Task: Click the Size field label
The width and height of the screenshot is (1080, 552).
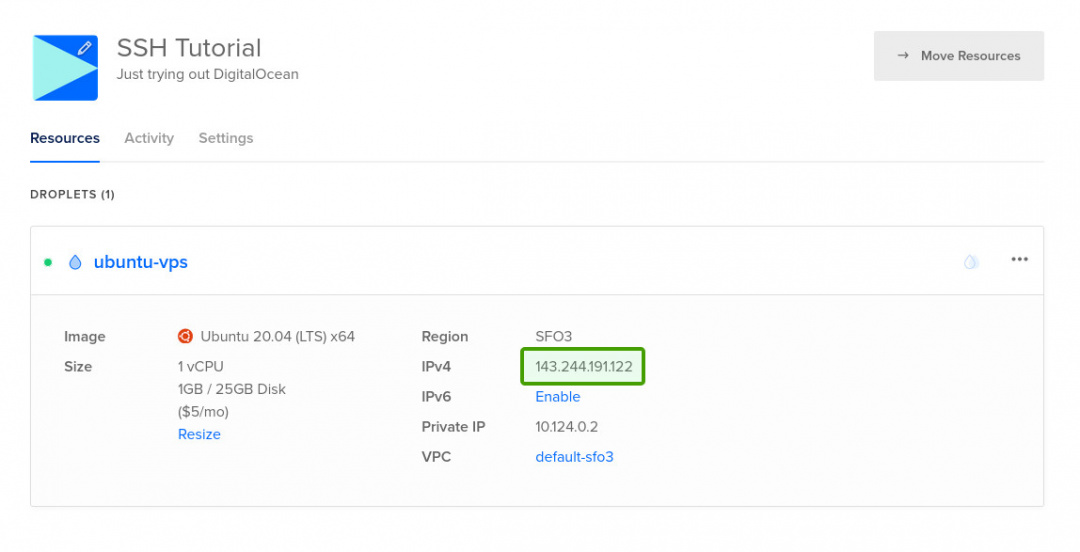Action: pyautogui.click(x=78, y=367)
